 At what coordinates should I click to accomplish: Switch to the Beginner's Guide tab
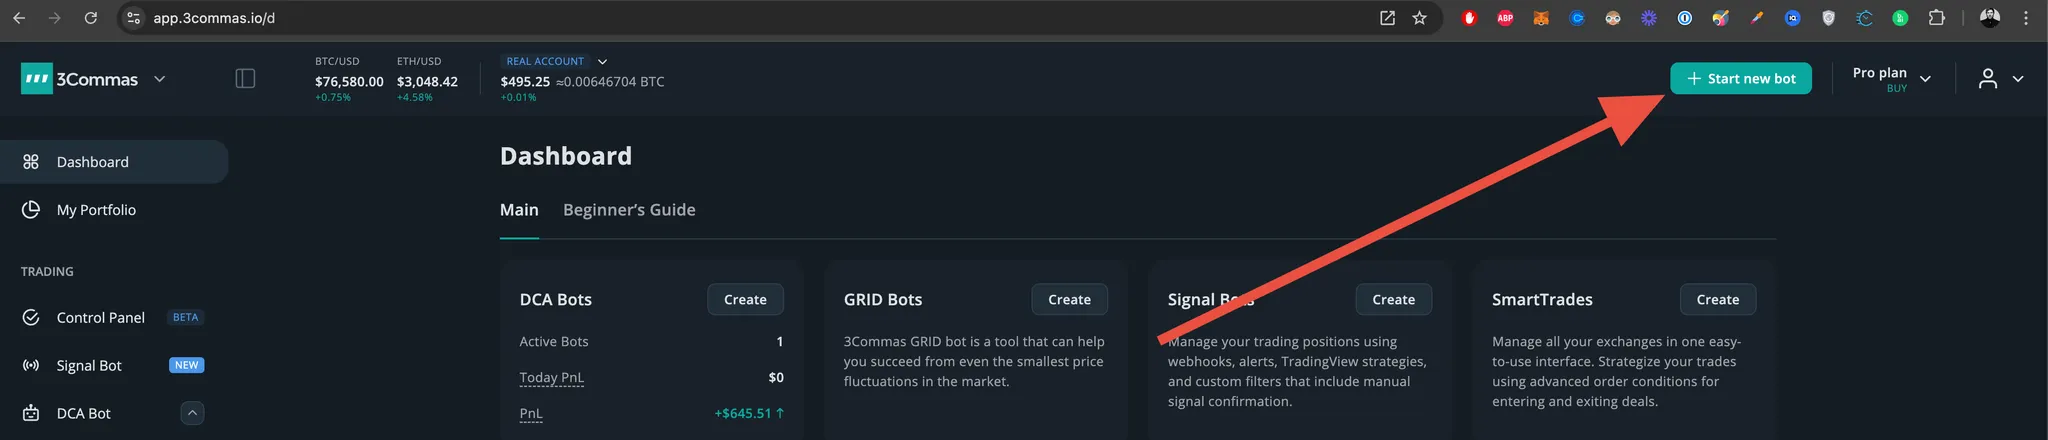[629, 210]
